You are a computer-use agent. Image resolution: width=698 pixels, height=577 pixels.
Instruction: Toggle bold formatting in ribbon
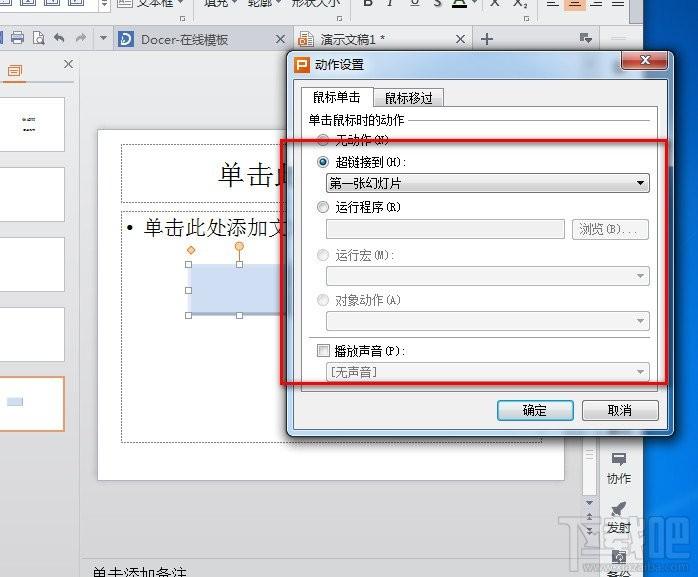pos(368,4)
